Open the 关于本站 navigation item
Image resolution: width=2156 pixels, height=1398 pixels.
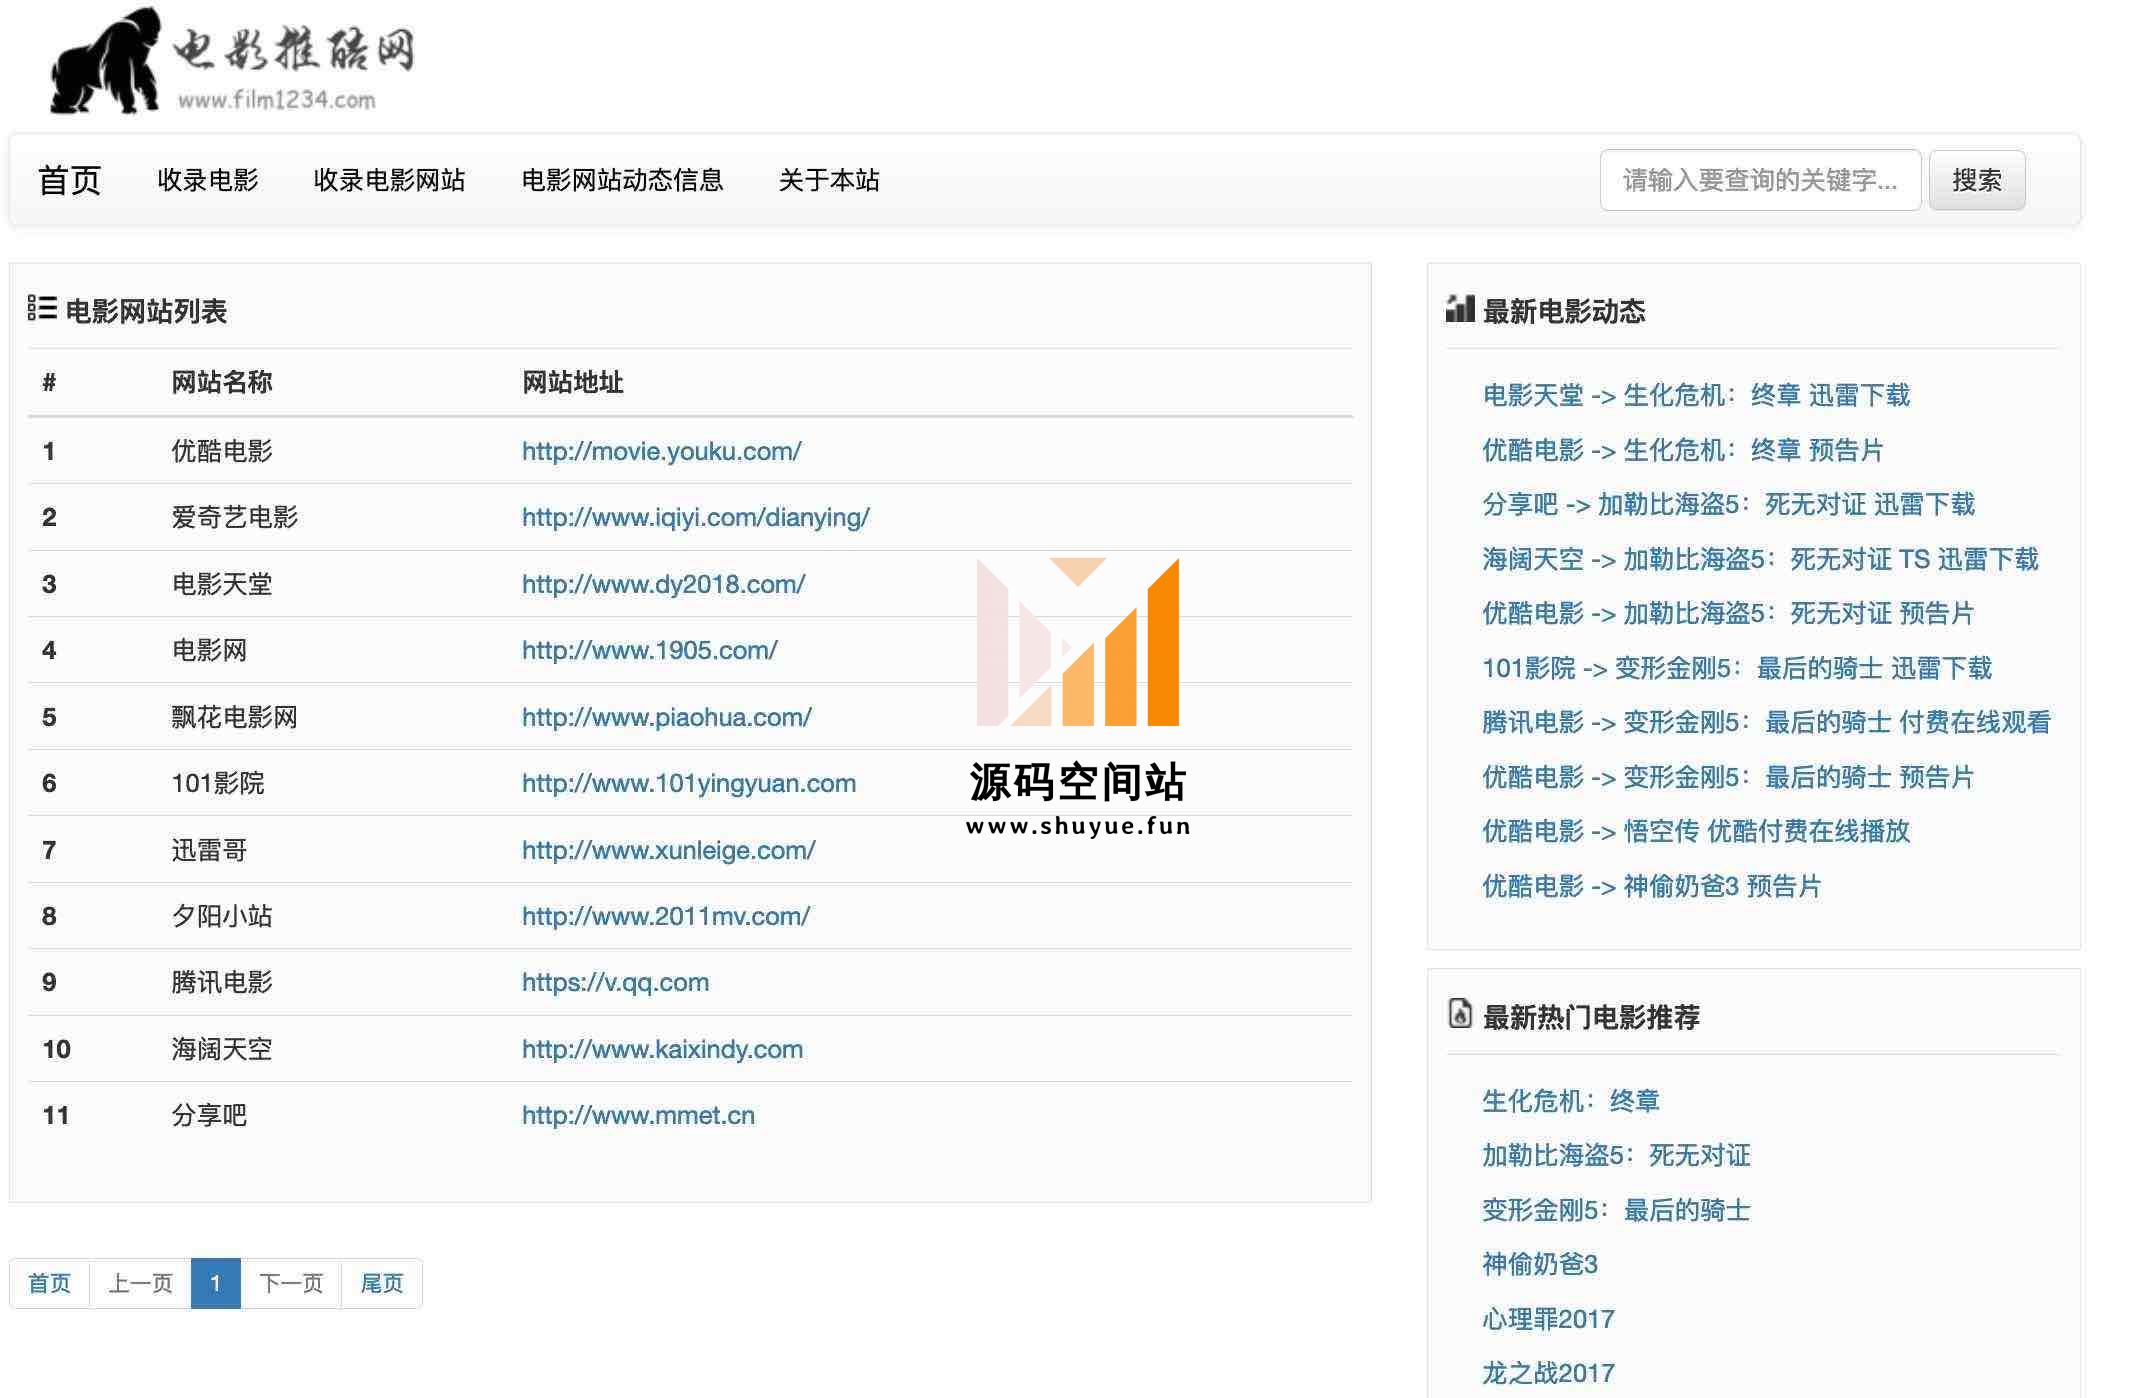829,180
